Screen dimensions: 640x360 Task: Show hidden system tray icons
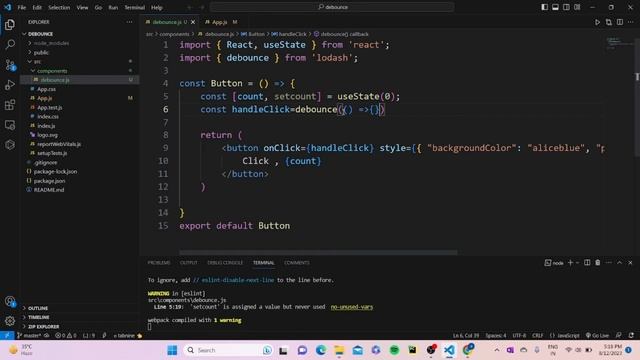(497, 350)
